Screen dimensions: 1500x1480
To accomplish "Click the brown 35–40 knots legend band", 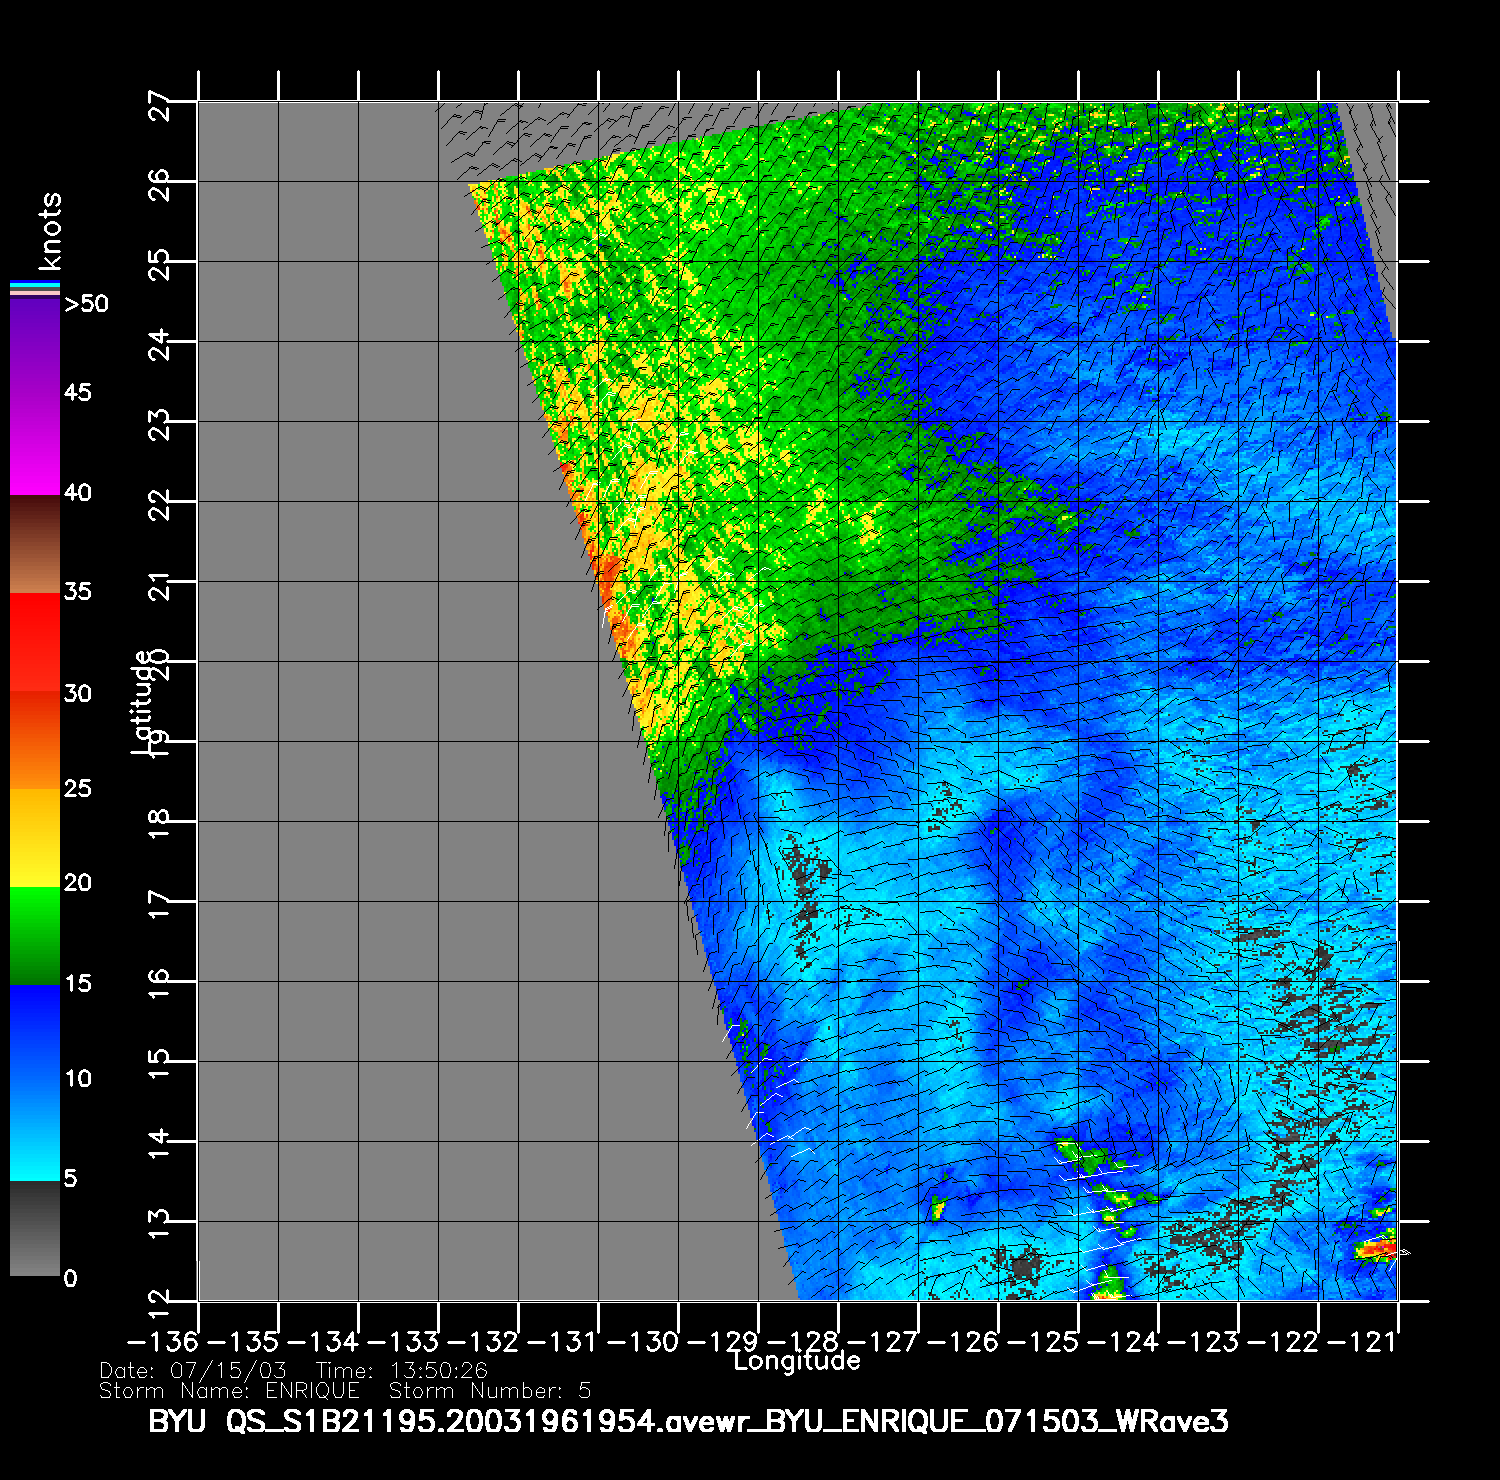I will click(35, 545).
